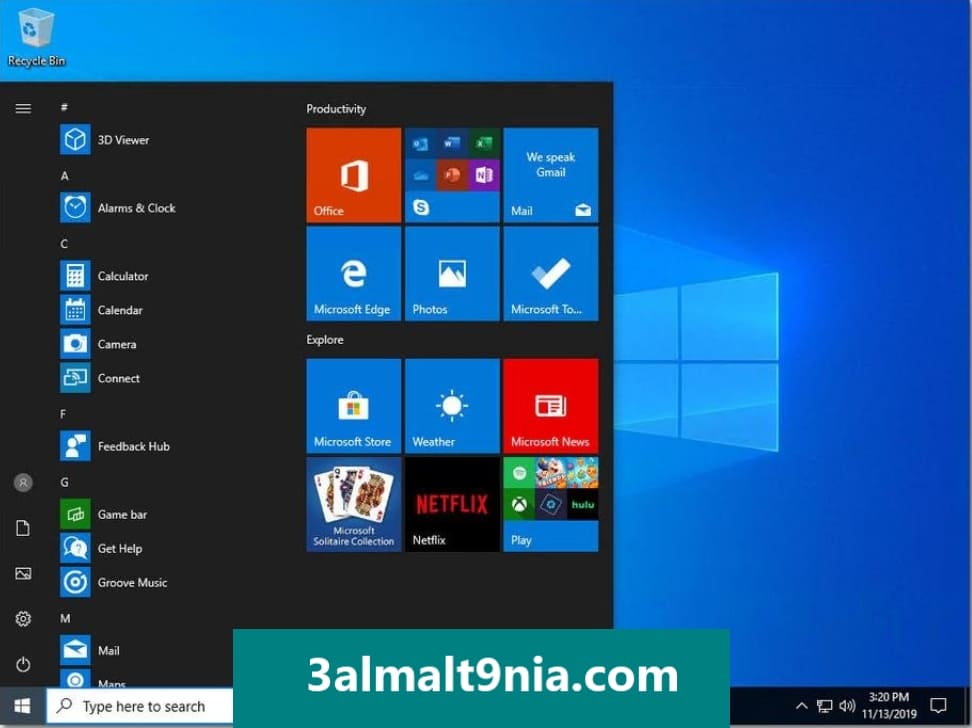Open Get Help app
972x728 pixels.
(102, 549)
